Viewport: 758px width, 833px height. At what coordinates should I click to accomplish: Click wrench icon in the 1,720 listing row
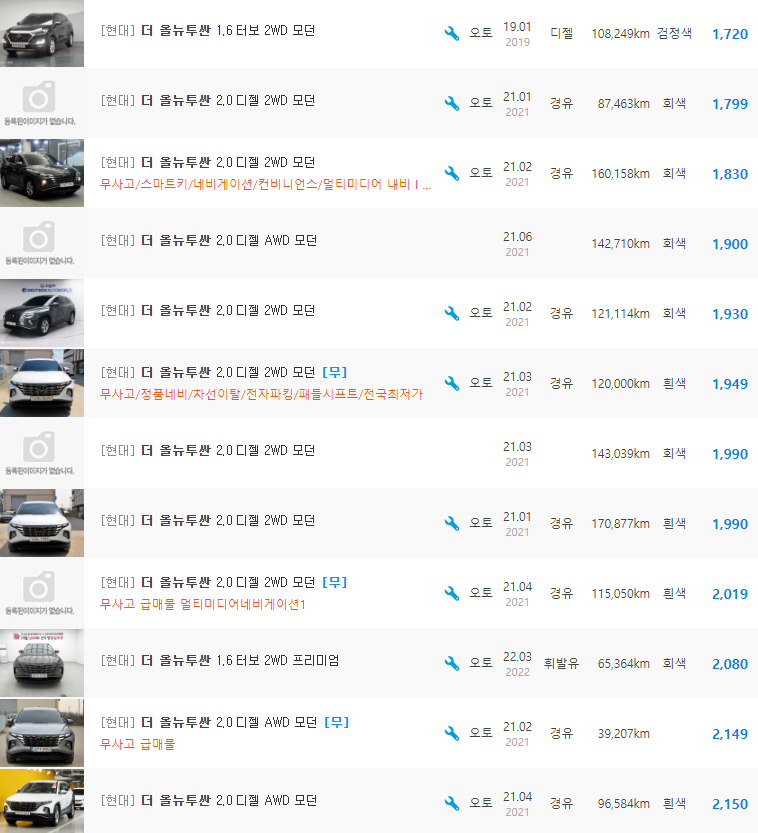[452, 33]
